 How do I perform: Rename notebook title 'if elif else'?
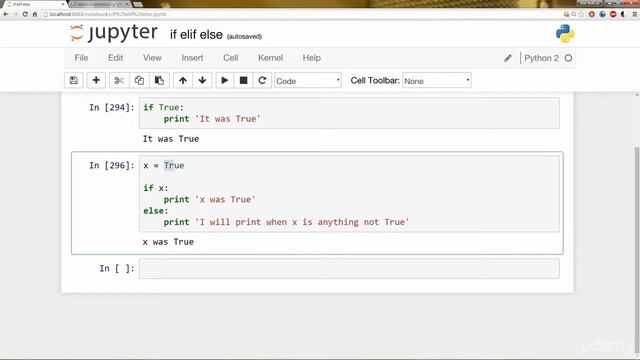[x=196, y=35]
